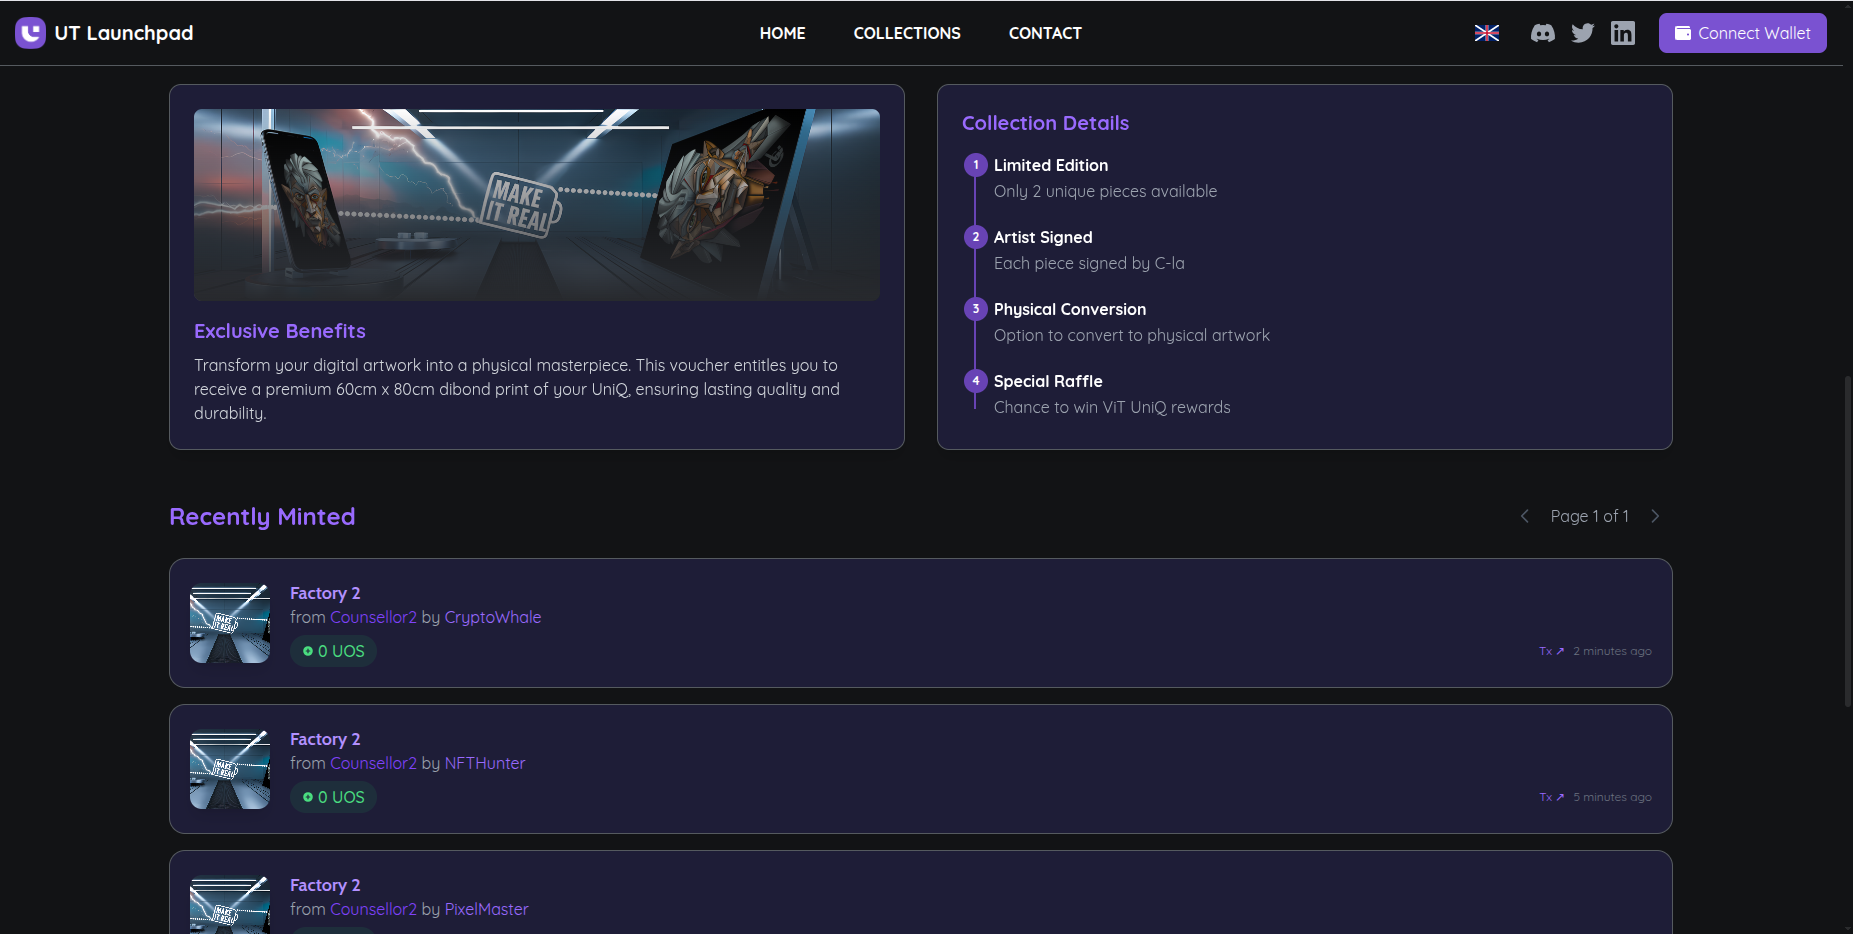Click the UT Launchpad logo icon
This screenshot has height=934, width=1853.
30,33
